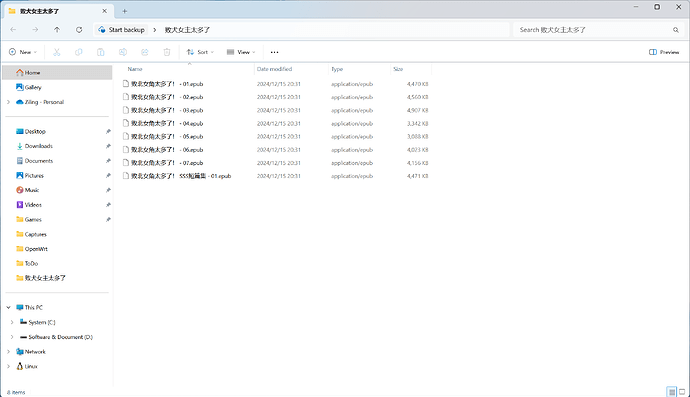Unpin Music using its pin icon
The height and width of the screenshot is (397, 690).
click(x=108, y=190)
